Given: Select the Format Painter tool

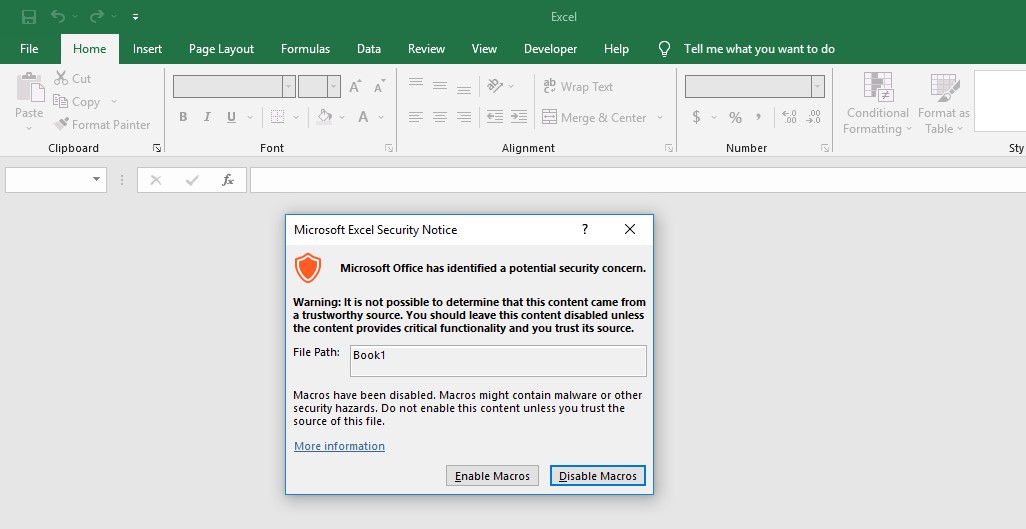Looking at the screenshot, I should click(x=101, y=124).
